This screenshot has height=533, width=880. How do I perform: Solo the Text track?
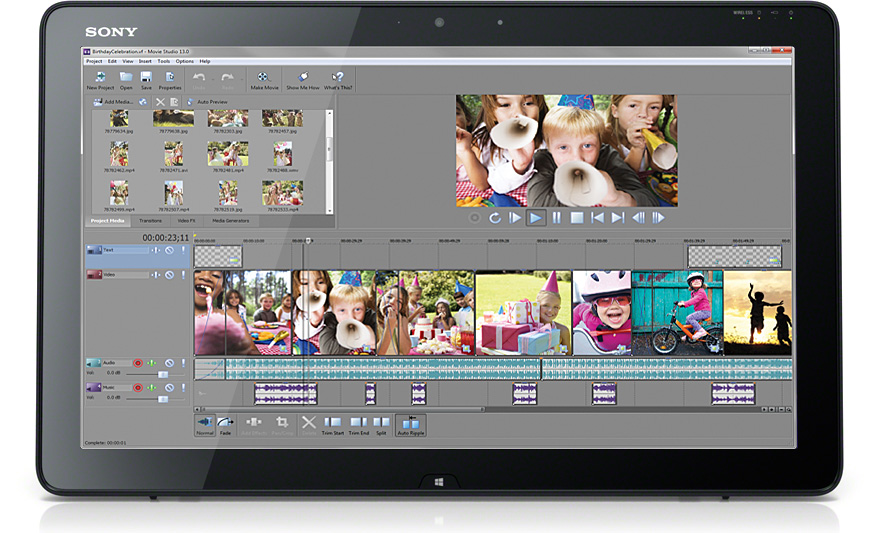[x=183, y=250]
